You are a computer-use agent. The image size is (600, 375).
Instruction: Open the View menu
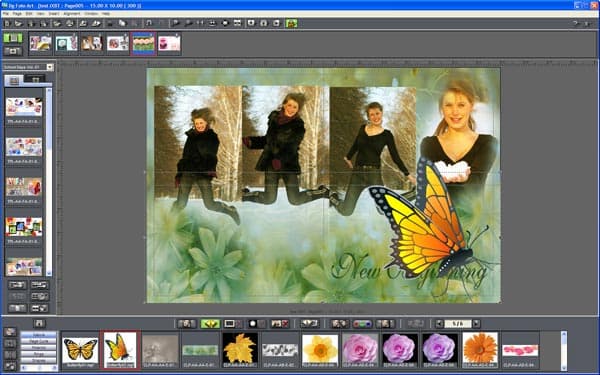click(x=41, y=13)
